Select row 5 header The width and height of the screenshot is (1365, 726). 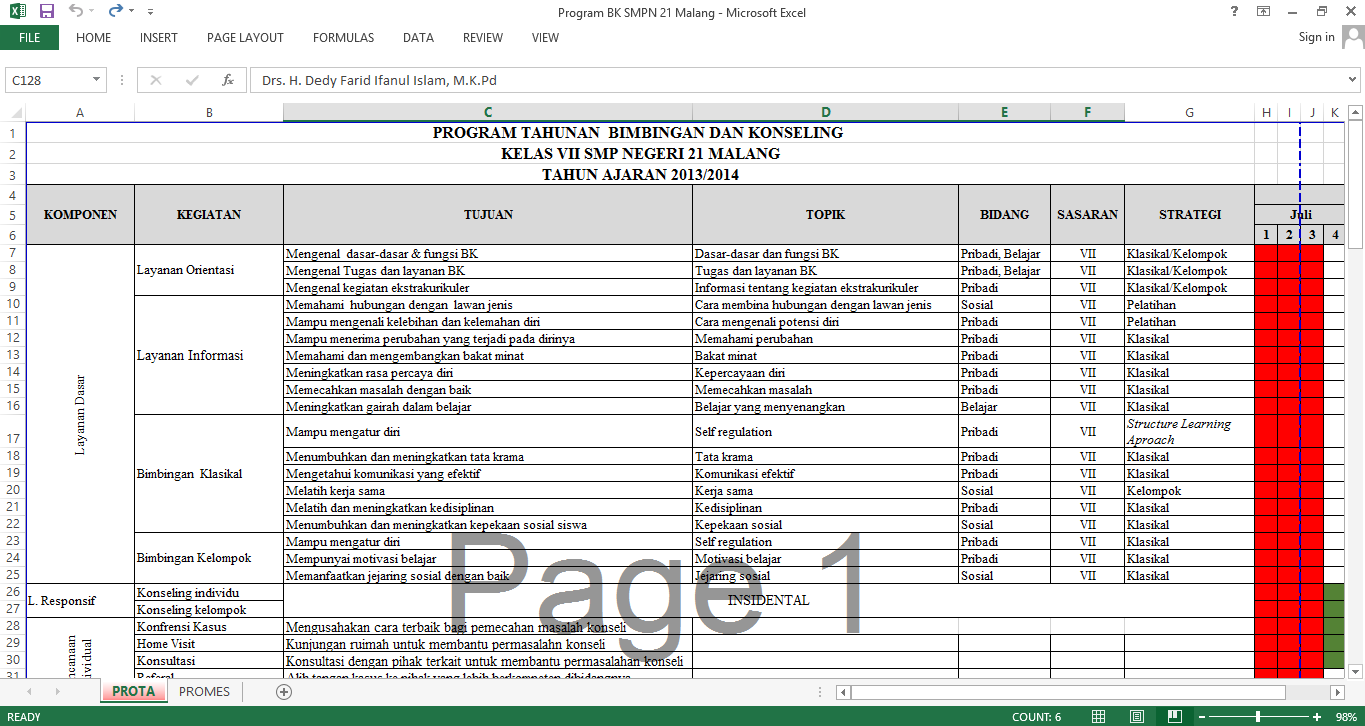pyautogui.click(x=13, y=215)
